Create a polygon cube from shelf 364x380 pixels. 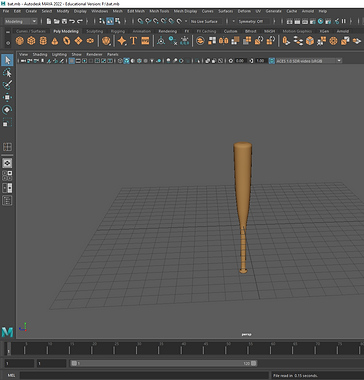(x=31, y=41)
